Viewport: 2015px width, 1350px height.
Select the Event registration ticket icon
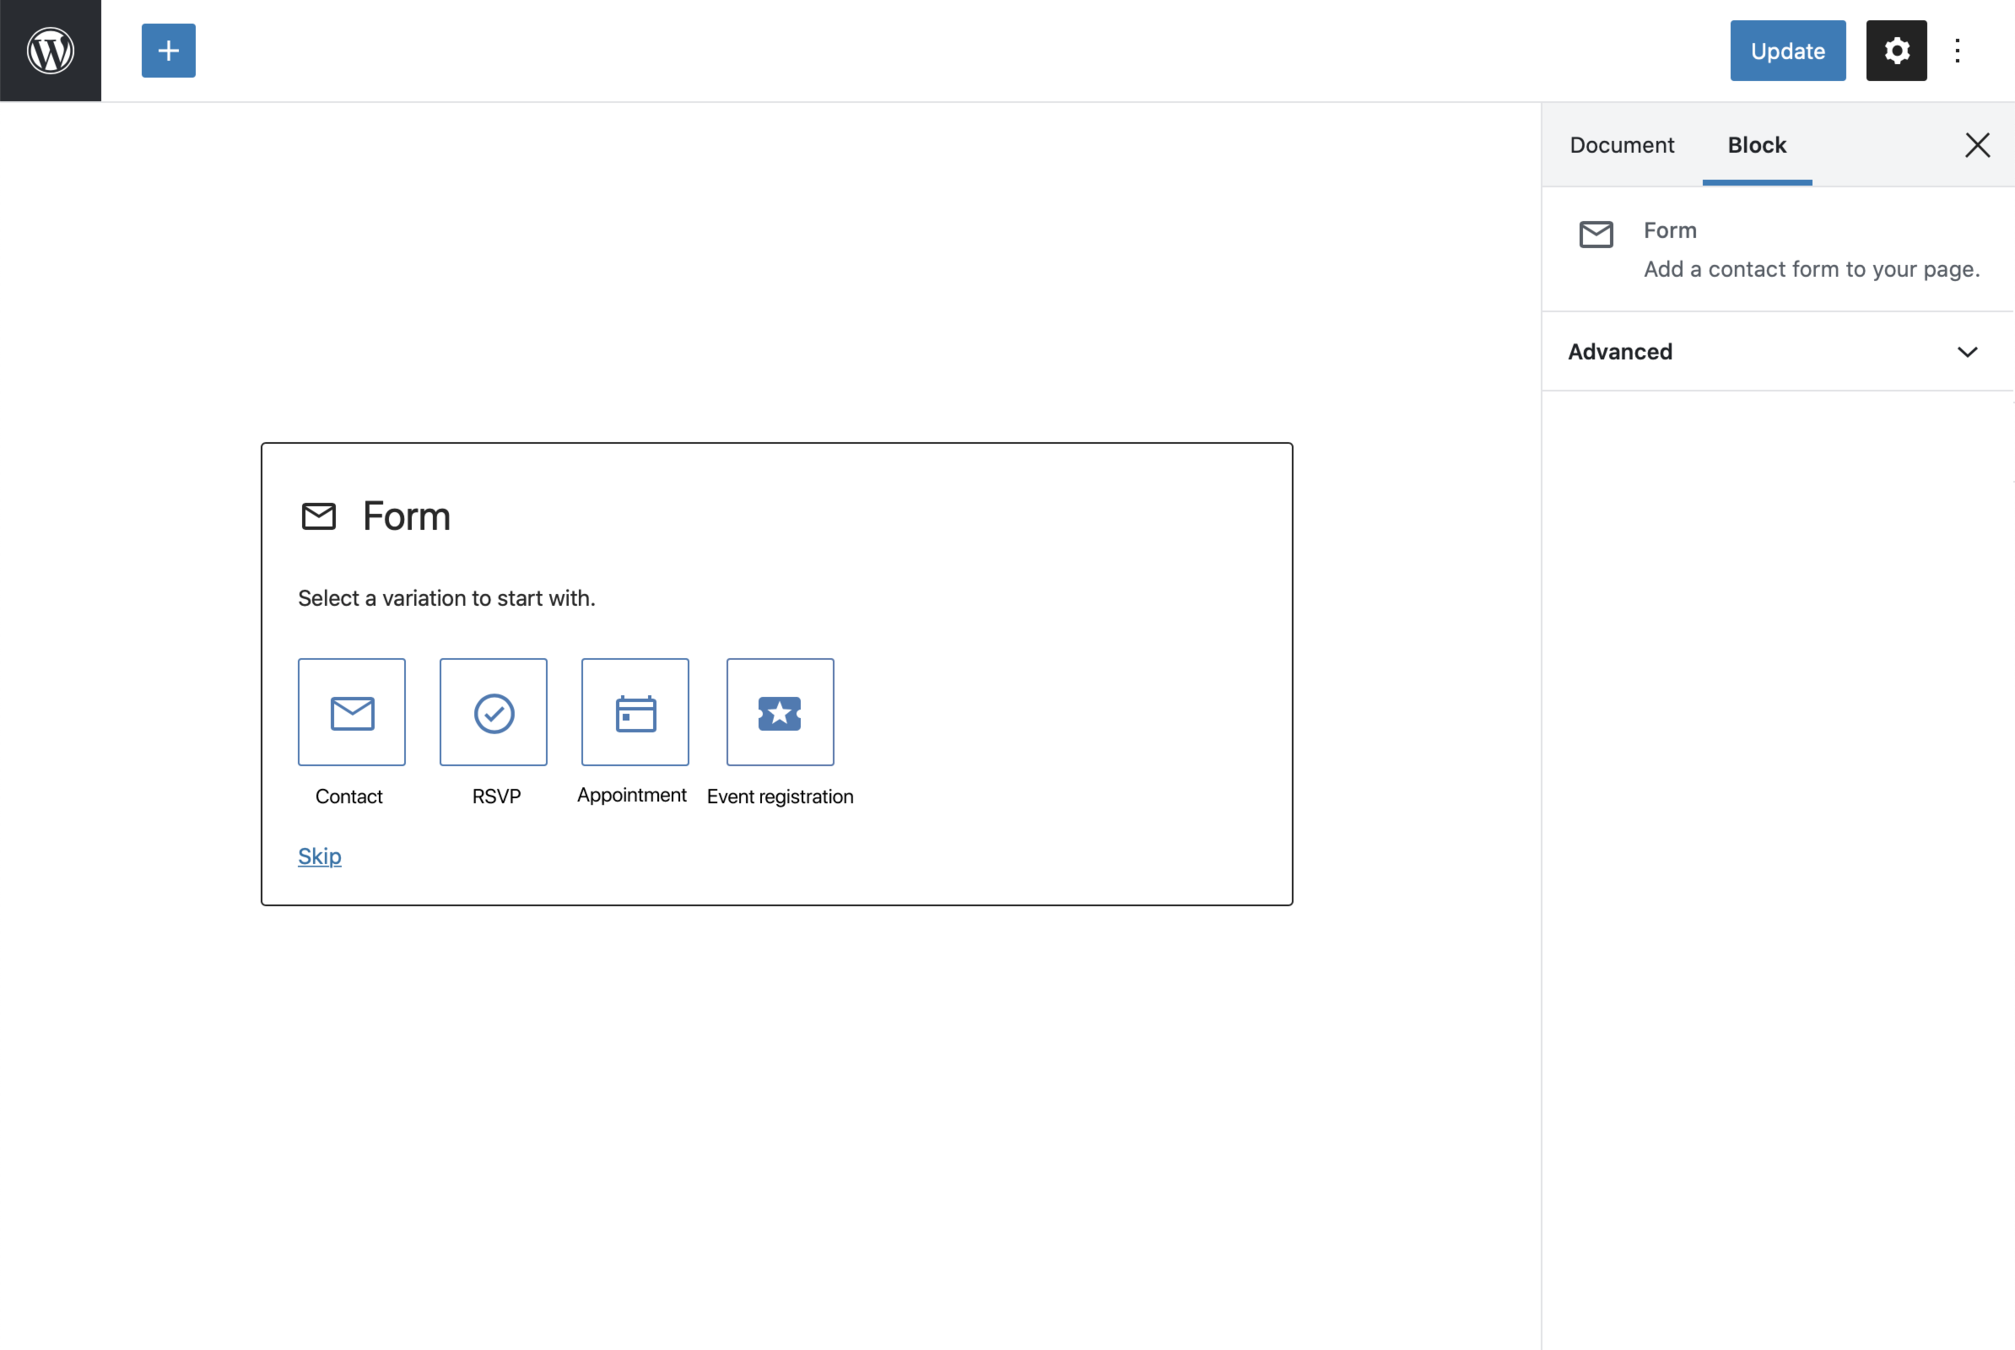[x=780, y=712]
